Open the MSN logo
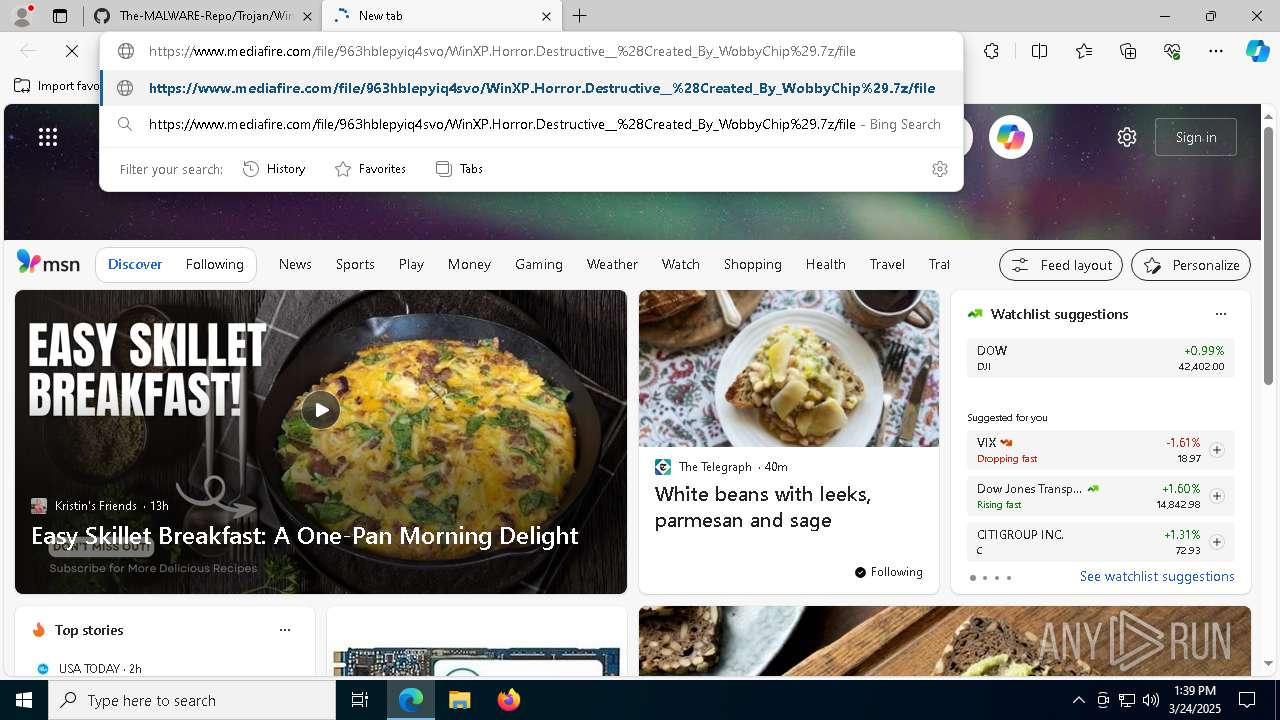Viewport: 1280px width, 720px height. [48, 262]
